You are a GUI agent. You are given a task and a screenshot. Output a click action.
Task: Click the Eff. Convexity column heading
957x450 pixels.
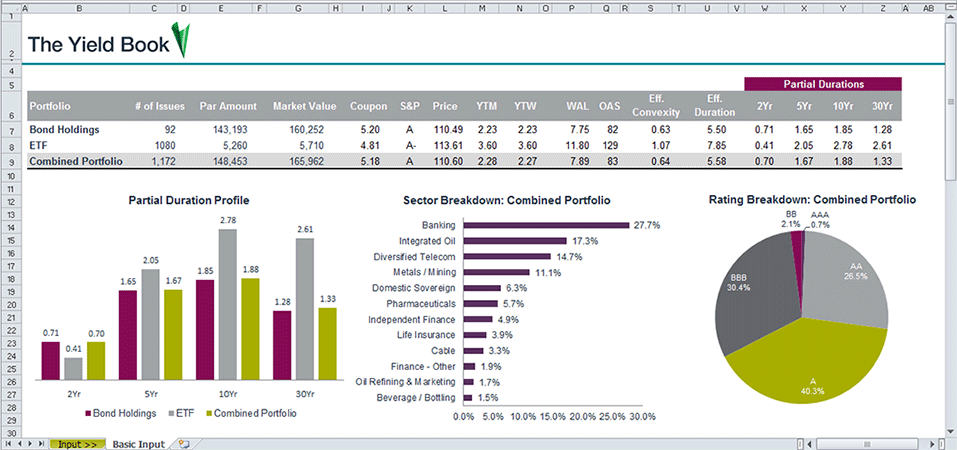(x=656, y=105)
